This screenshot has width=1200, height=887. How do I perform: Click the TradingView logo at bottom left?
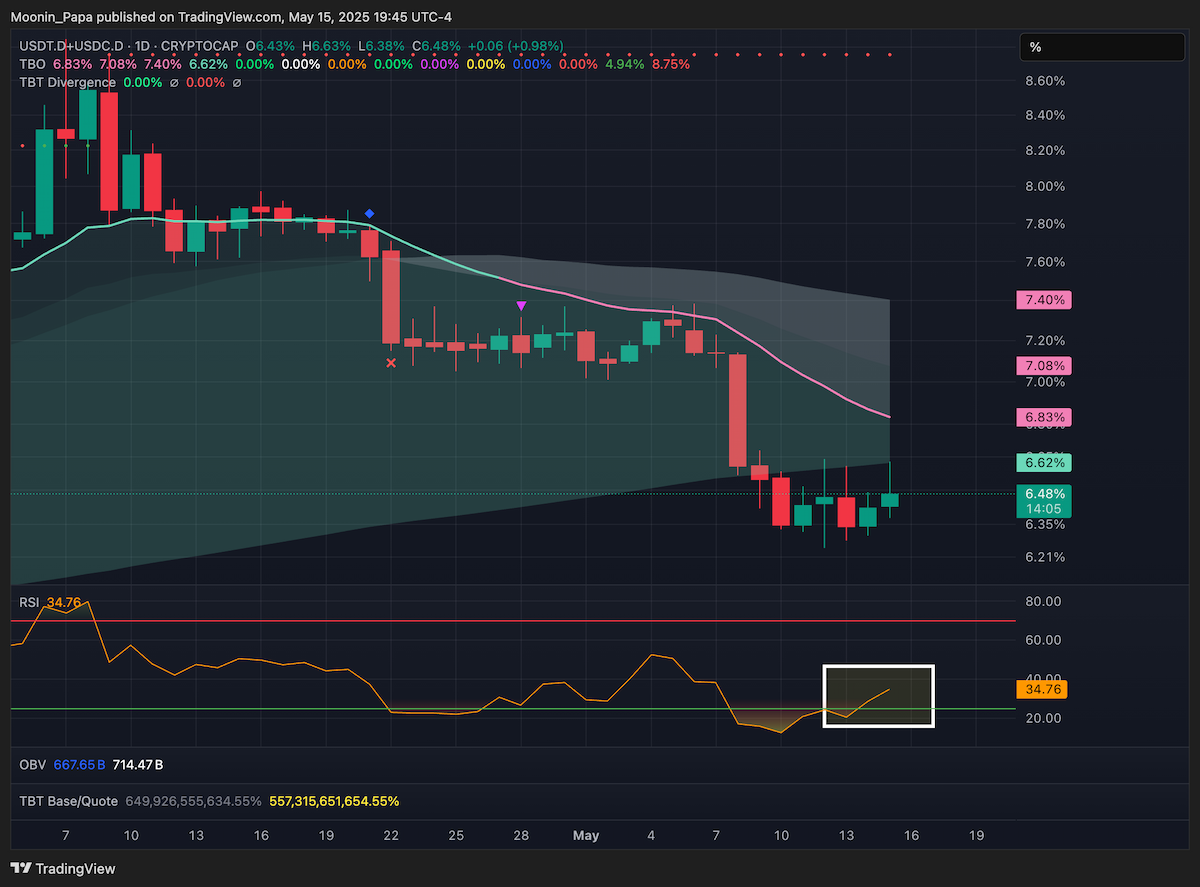click(x=63, y=868)
